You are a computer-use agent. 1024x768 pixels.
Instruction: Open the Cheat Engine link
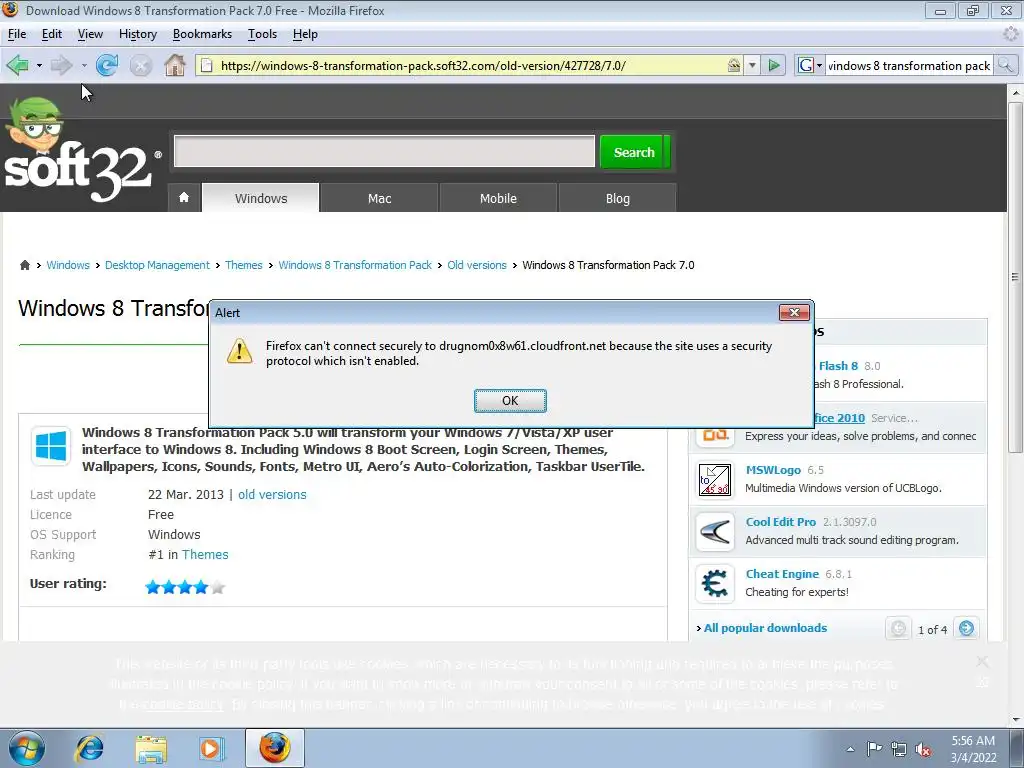(782, 573)
